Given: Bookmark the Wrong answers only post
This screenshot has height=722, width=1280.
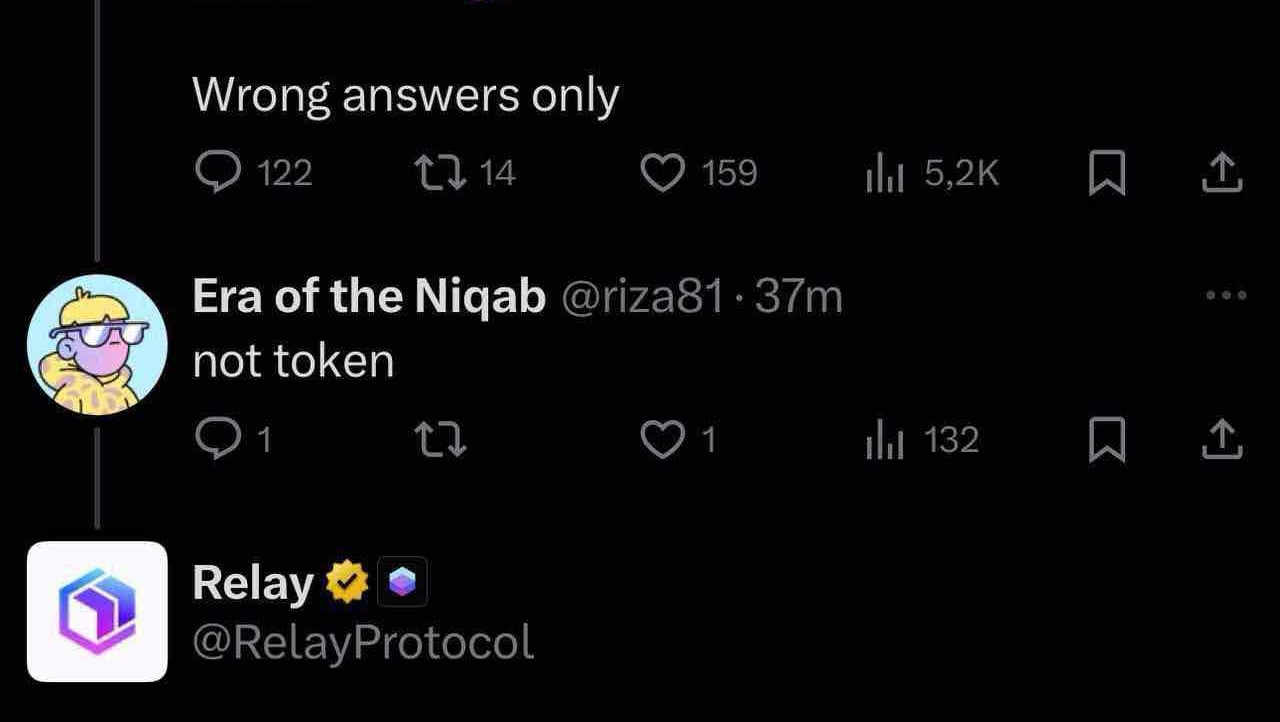Looking at the screenshot, I should tap(1106, 175).
